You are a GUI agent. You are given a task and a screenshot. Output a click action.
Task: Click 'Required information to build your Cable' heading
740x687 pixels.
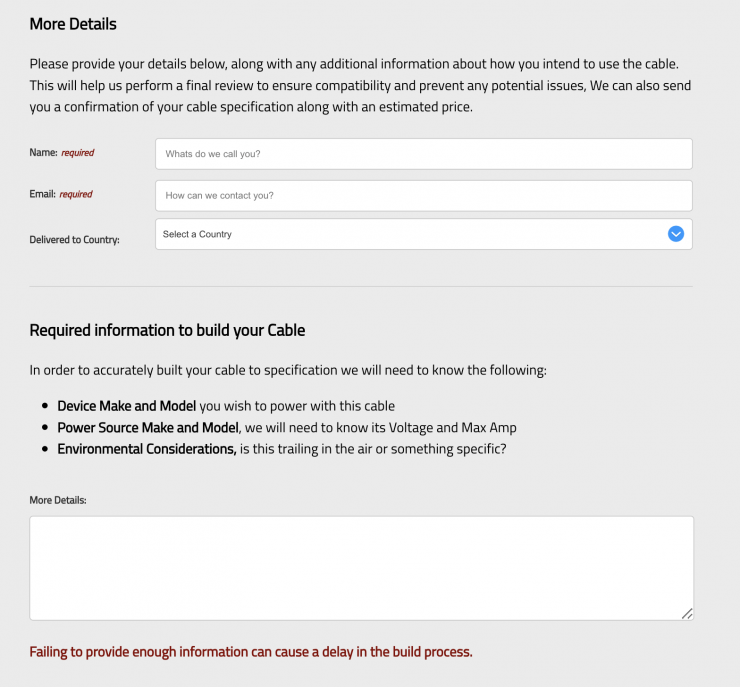point(167,330)
